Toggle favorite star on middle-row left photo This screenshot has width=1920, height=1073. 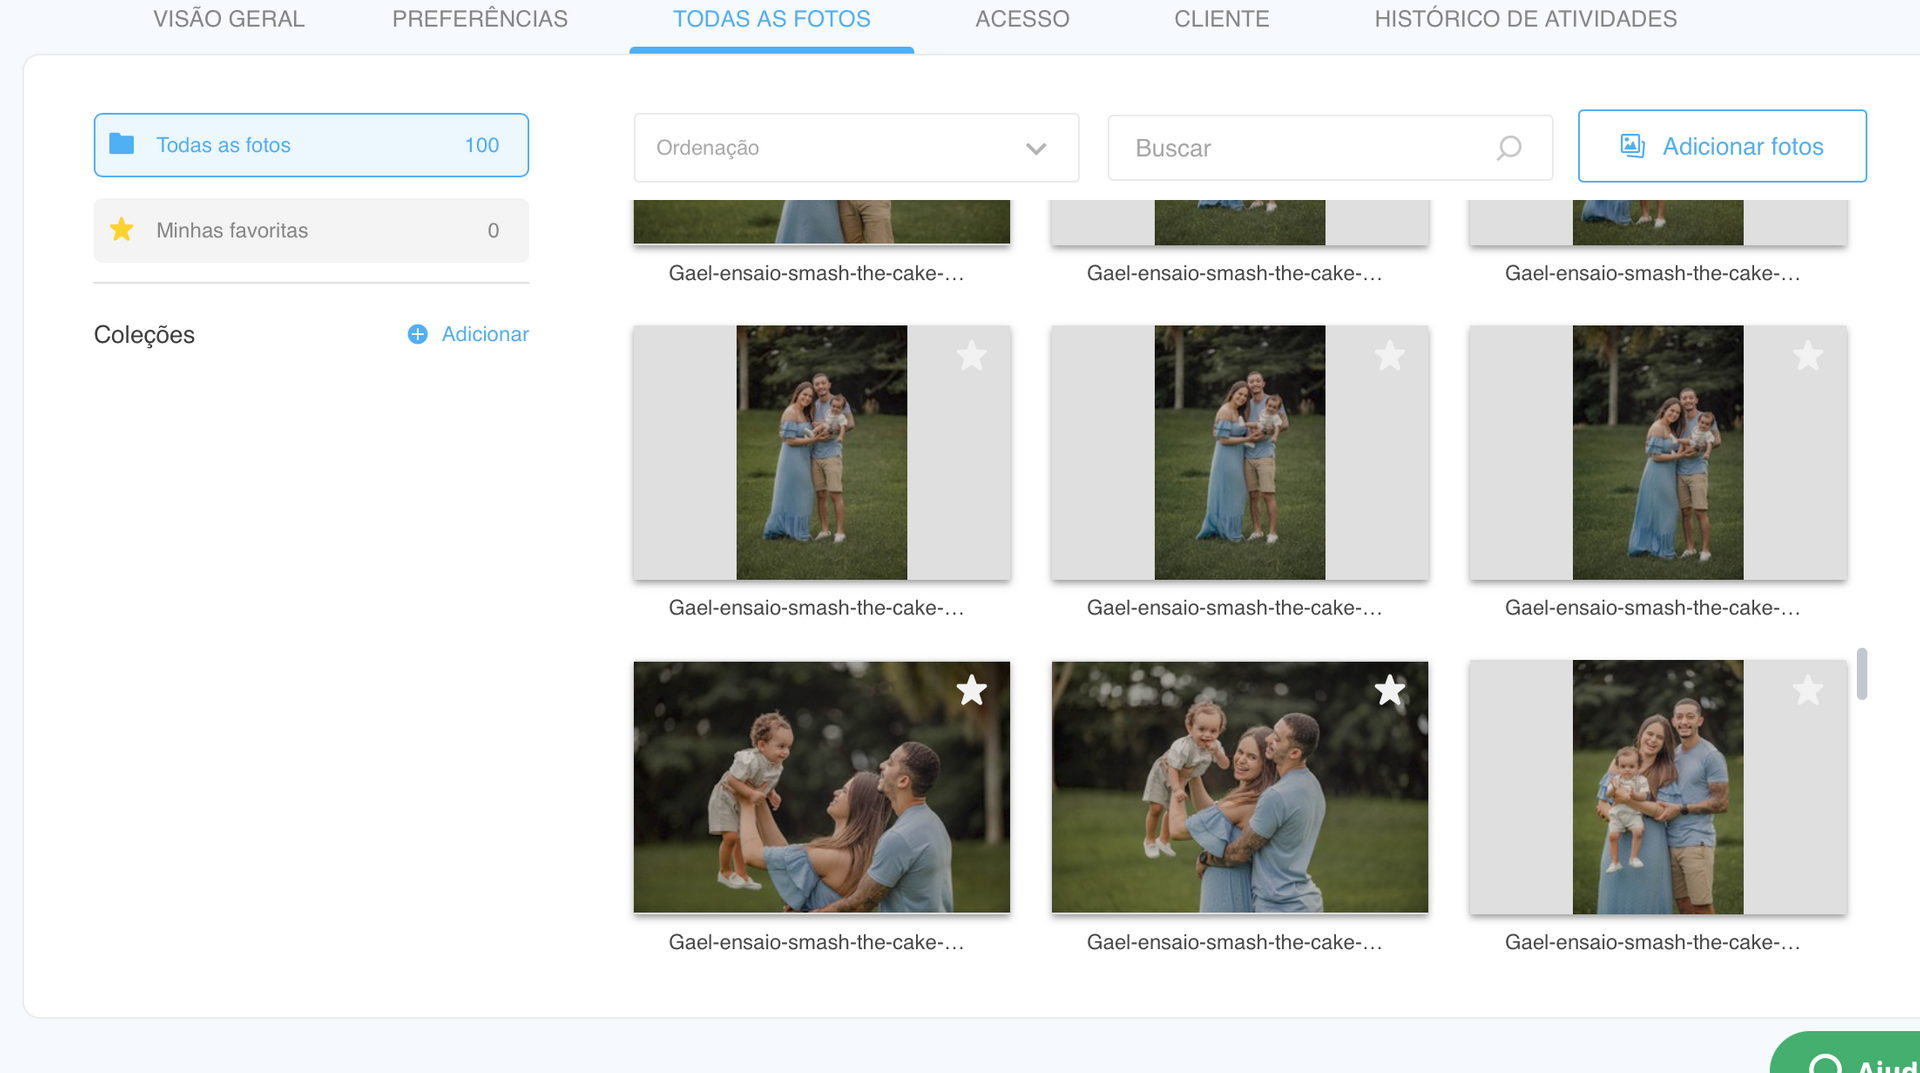tap(971, 356)
